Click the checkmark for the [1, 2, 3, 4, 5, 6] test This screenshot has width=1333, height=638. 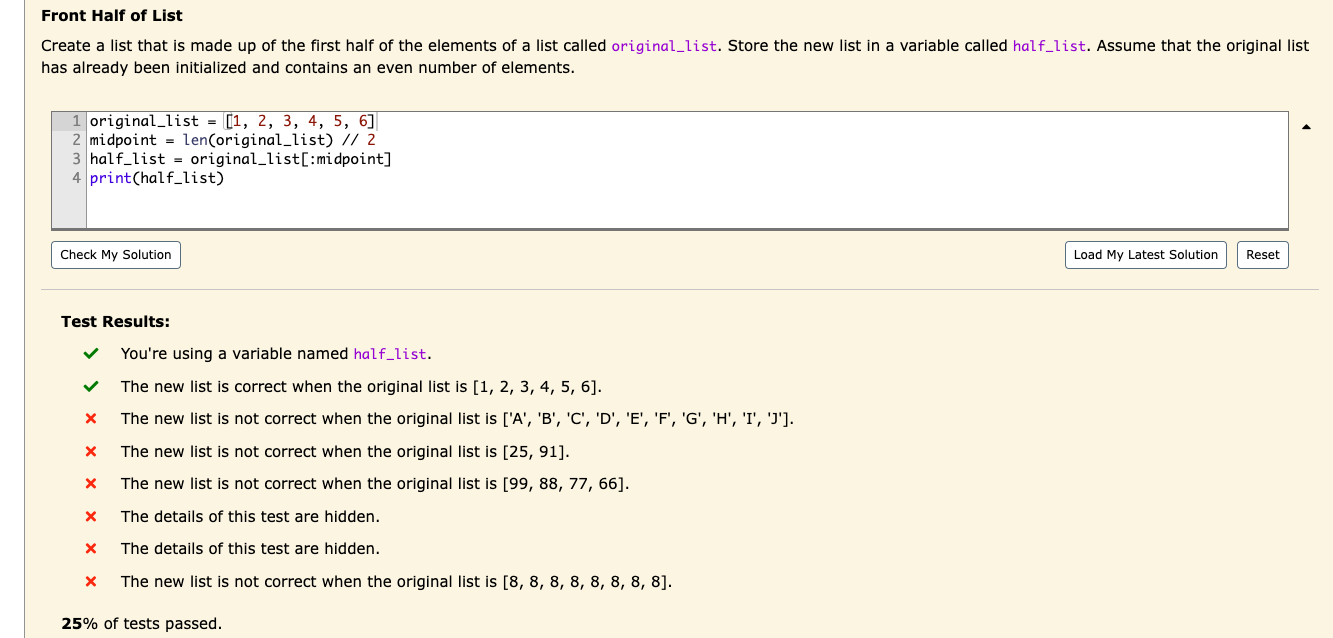[x=91, y=386]
